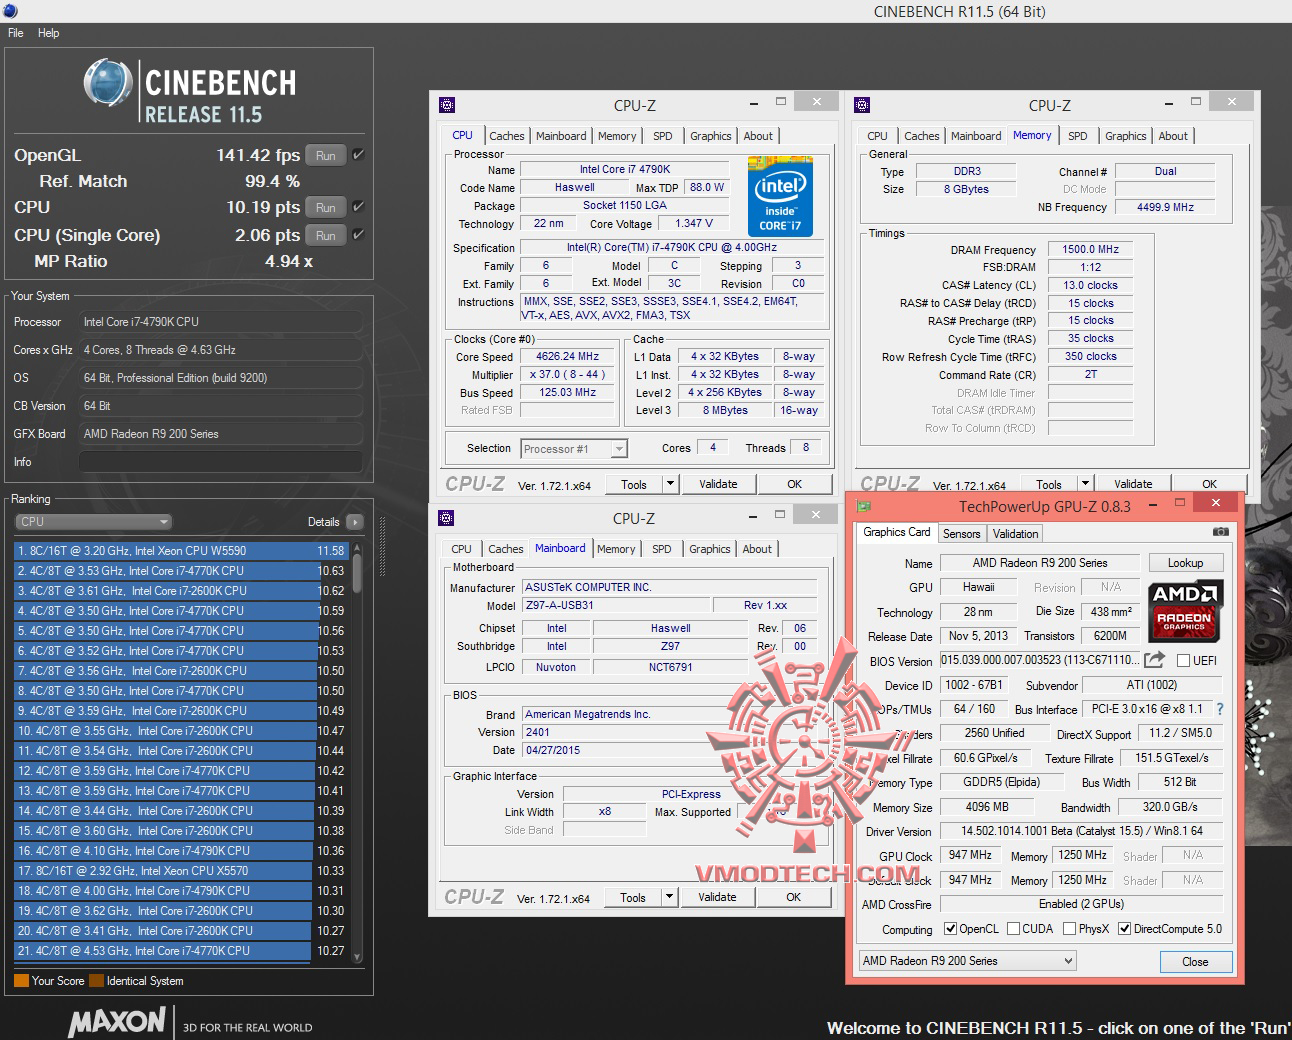Click Tools button in the CPU-Z mainboard window
This screenshot has height=1040, width=1292.
tap(633, 897)
